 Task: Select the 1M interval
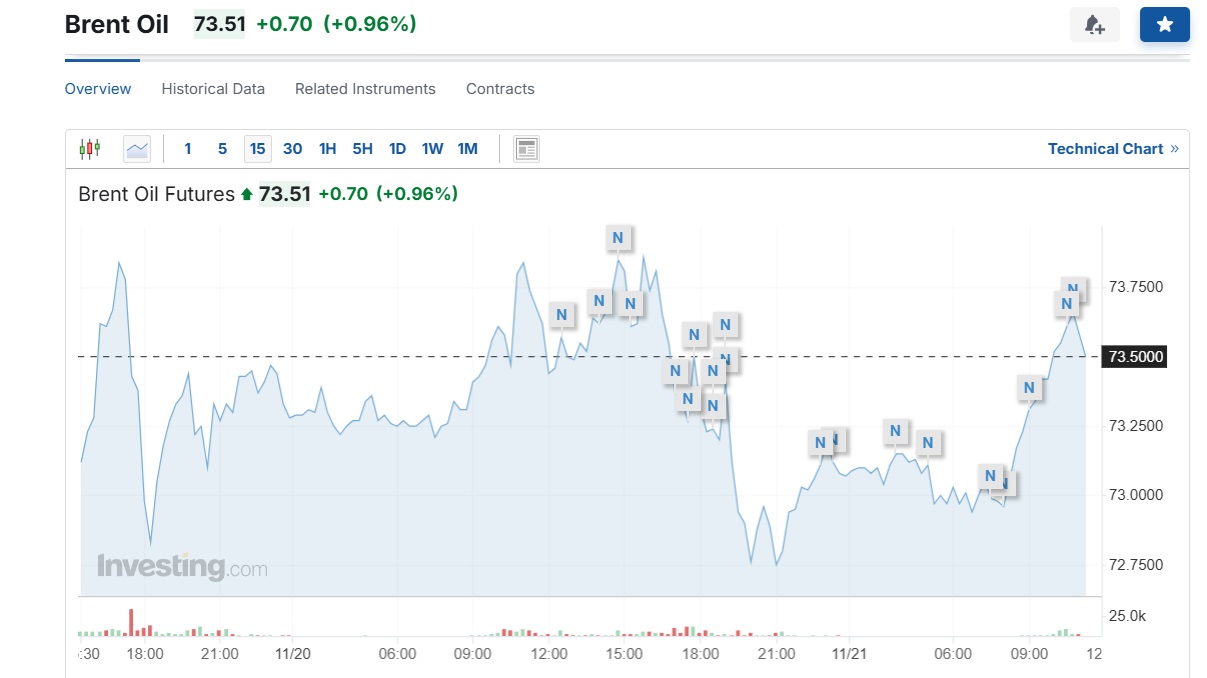(x=467, y=149)
